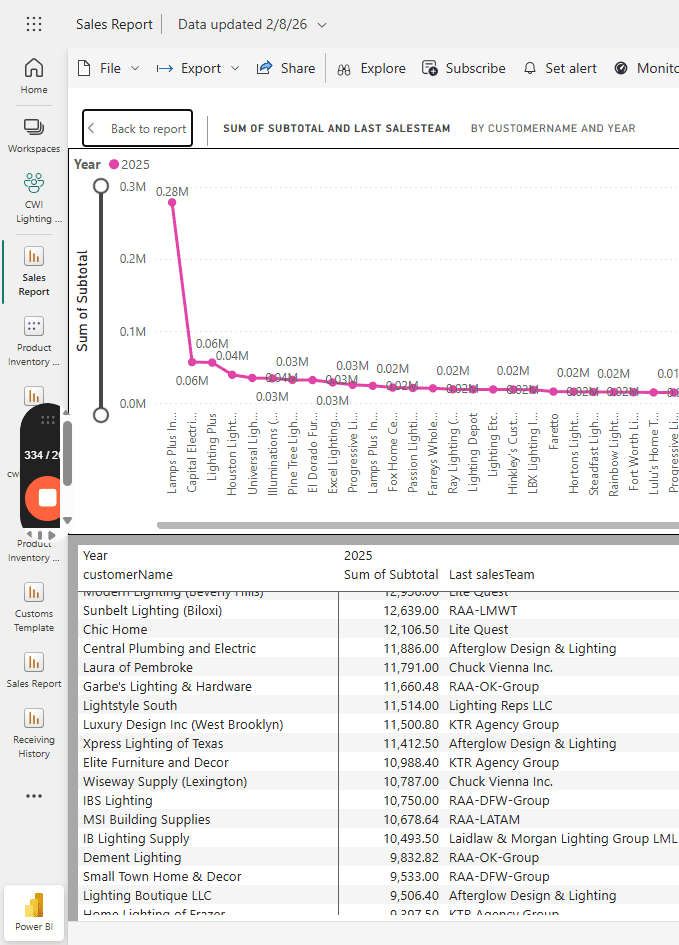Open the first Product Inventory sidebar item
679x945 pixels.
tap(34, 342)
